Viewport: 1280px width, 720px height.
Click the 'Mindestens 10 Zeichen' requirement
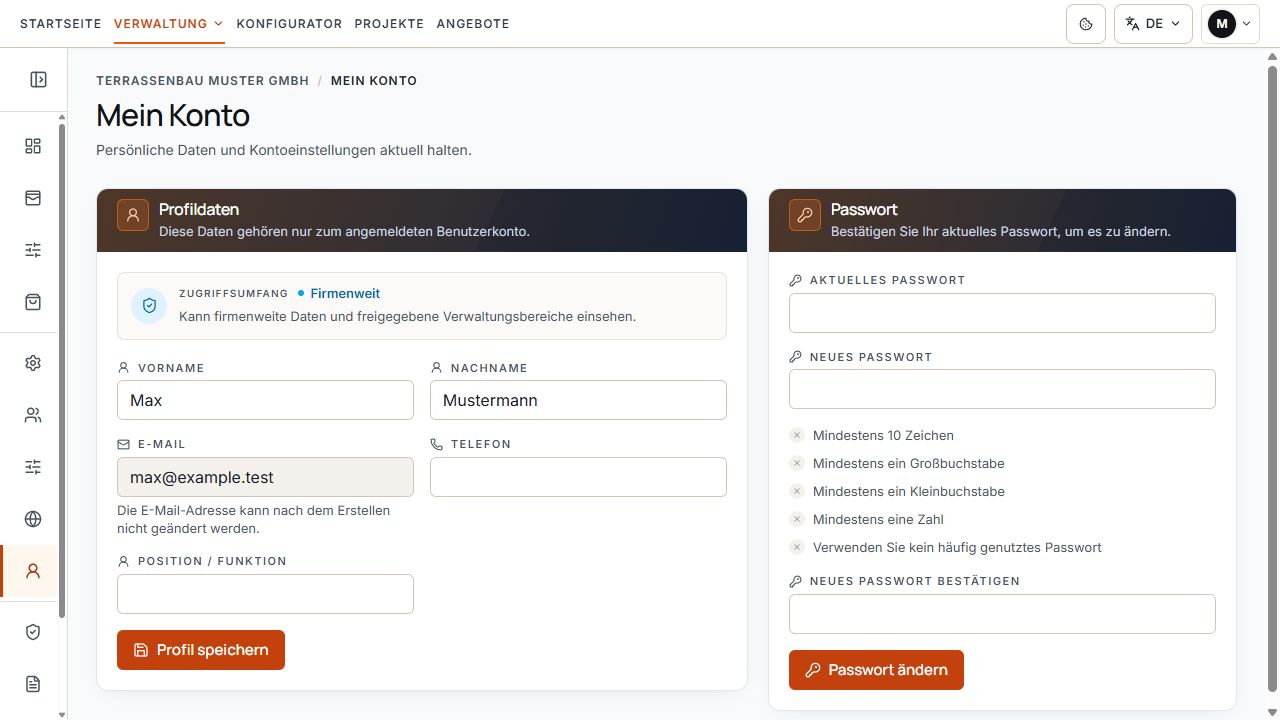[x=883, y=435]
